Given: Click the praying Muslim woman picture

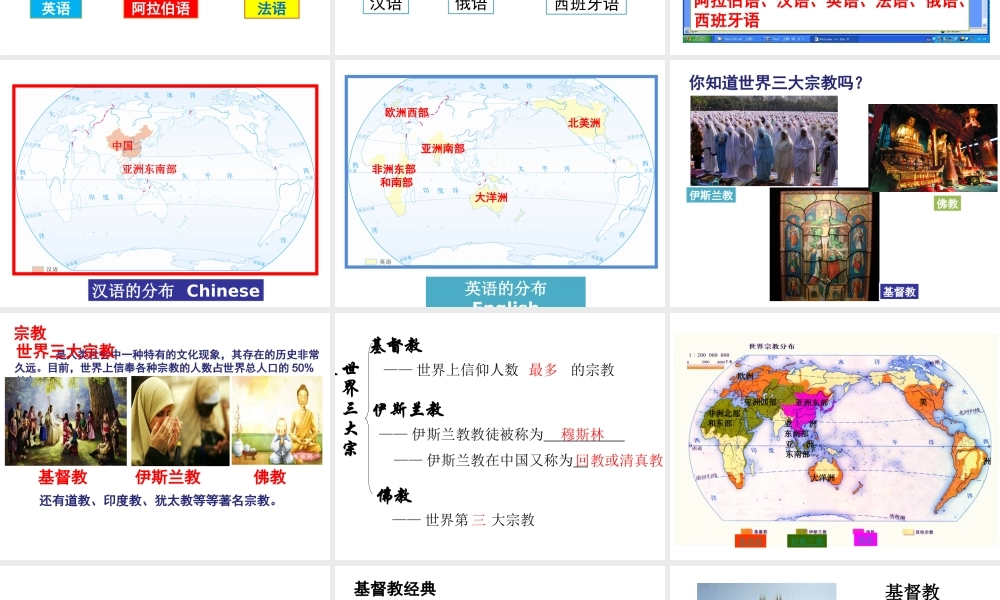Looking at the screenshot, I should (x=180, y=421).
